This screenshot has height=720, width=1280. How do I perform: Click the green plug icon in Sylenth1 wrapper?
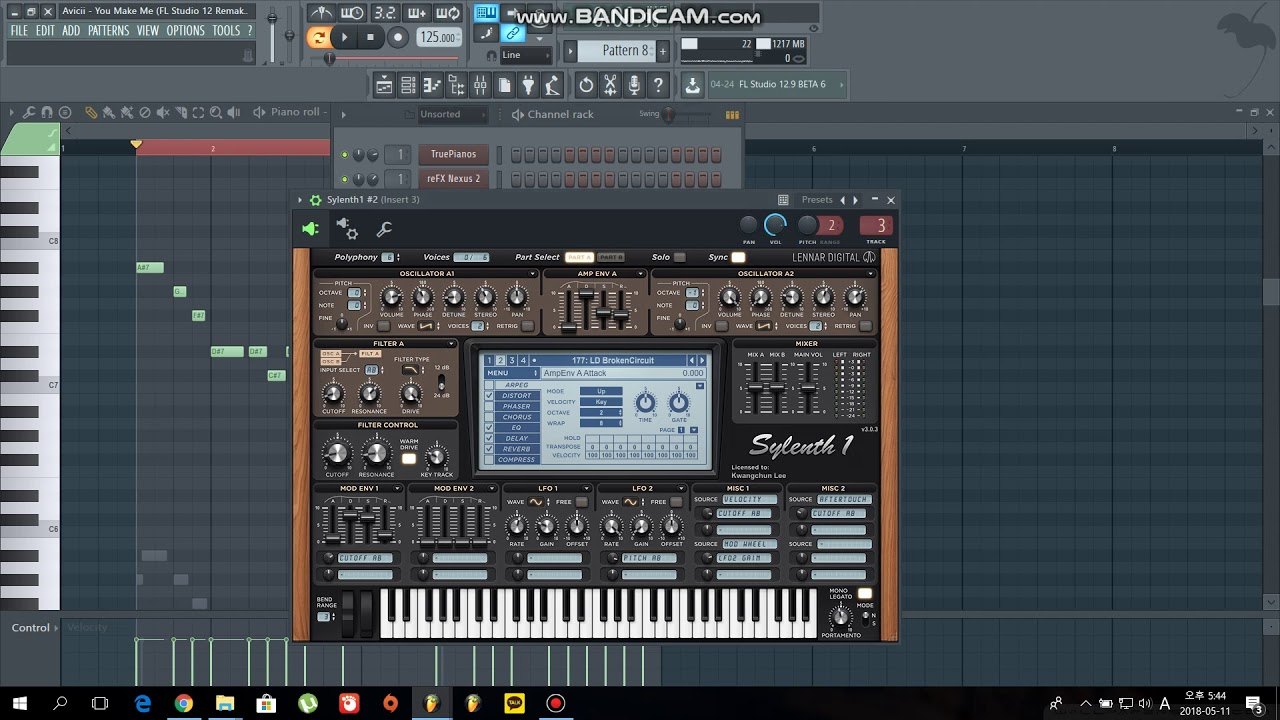pos(310,228)
